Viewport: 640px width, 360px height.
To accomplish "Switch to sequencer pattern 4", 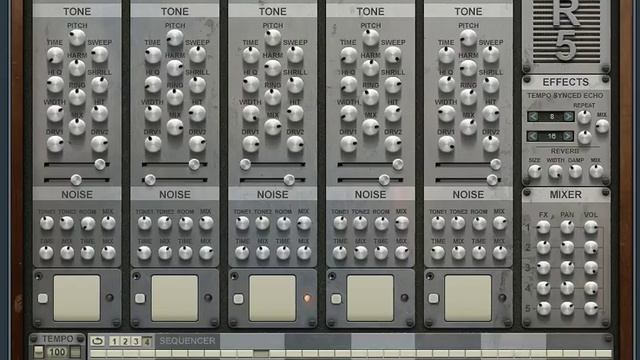I will pyautogui.click(x=147, y=341).
